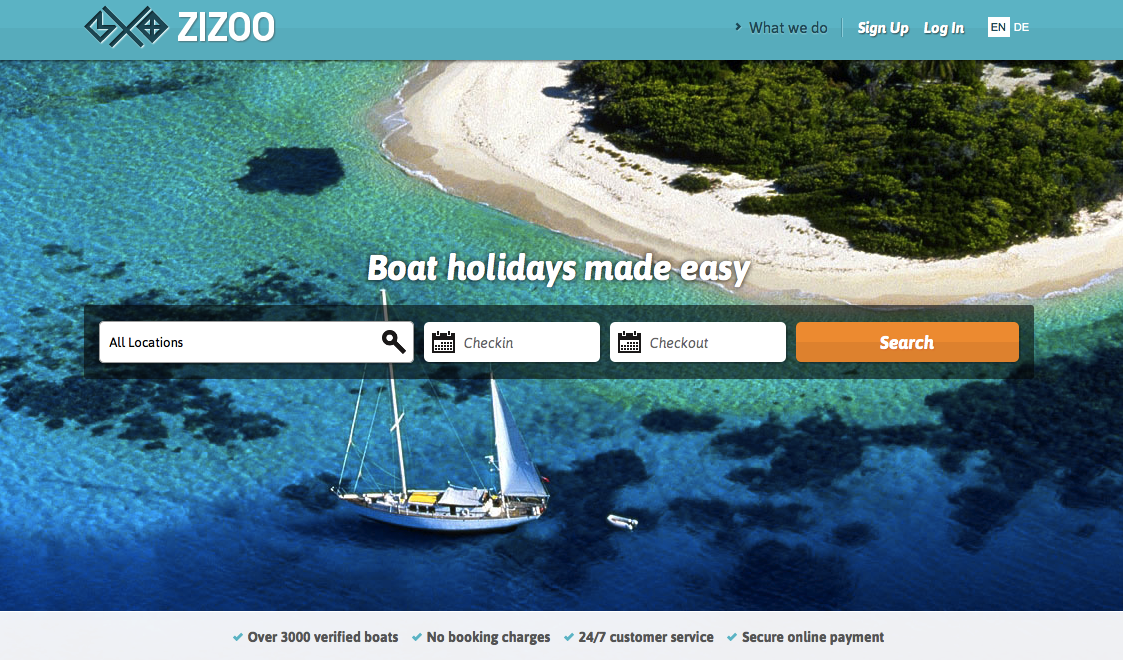
Task: Click checkmark next to Over 3000 verified boats
Action: 238,637
